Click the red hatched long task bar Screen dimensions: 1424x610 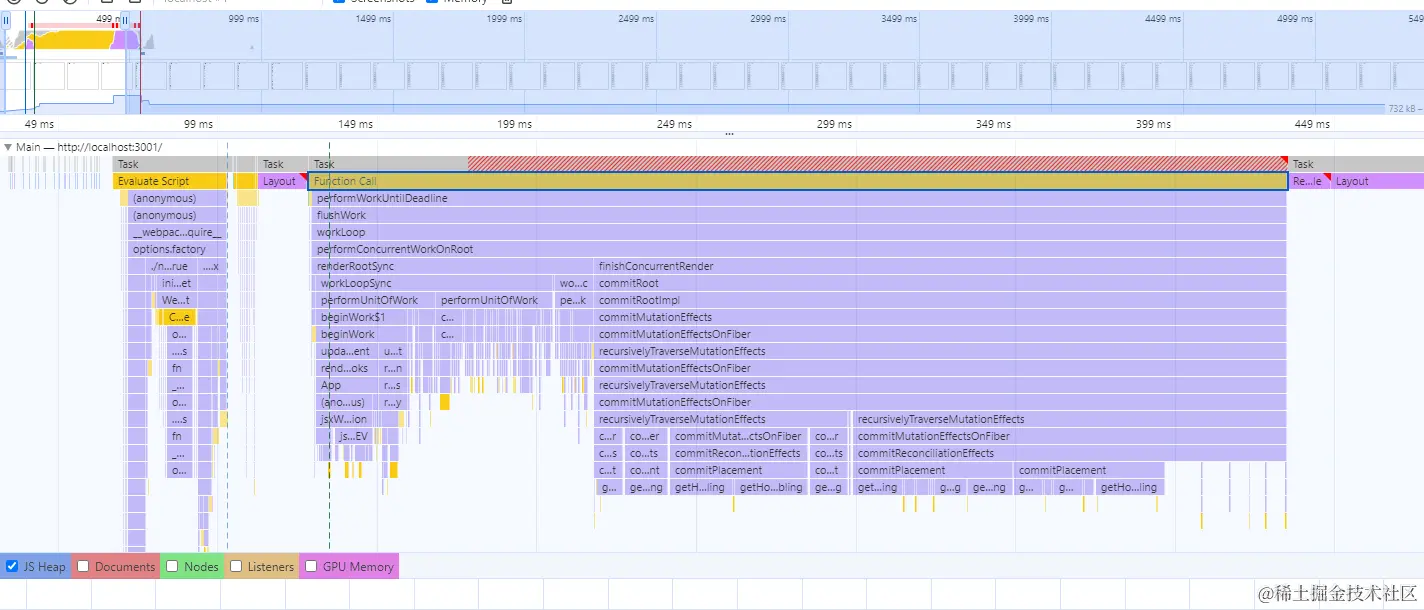point(878,164)
